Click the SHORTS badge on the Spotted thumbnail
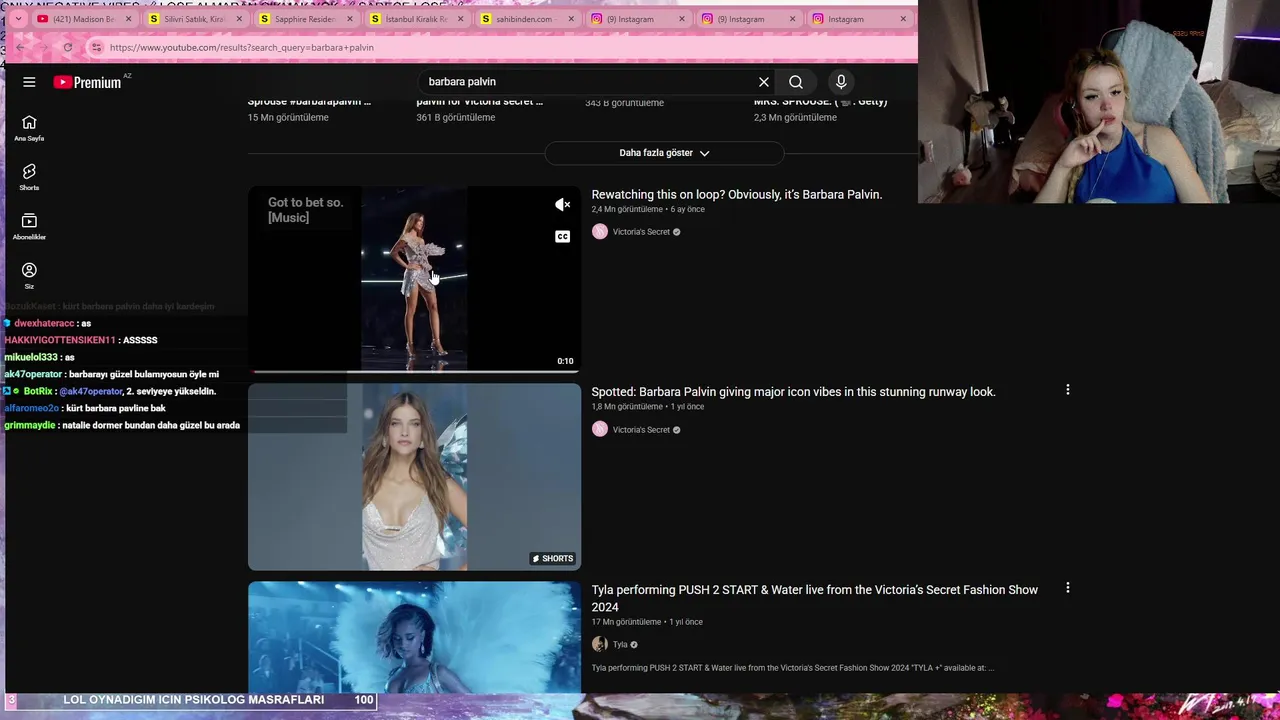Image resolution: width=1280 pixels, height=720 pixels. pos(552,558)
